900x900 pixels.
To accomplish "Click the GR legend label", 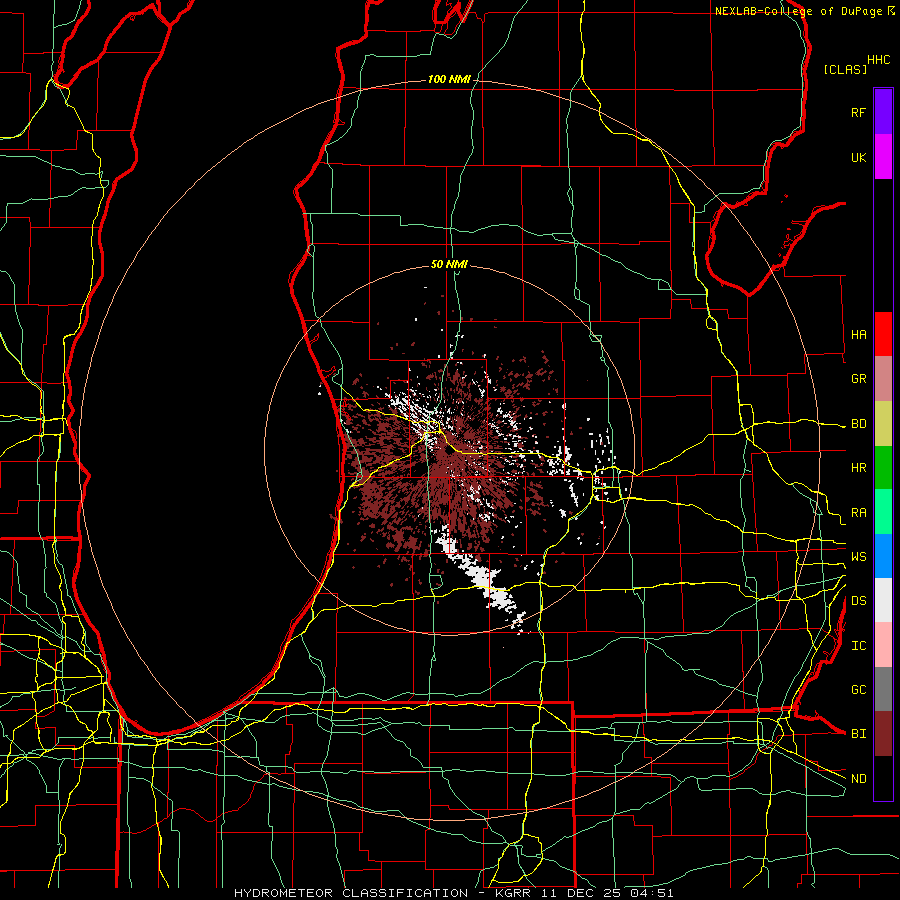I will tap(858, 379).
